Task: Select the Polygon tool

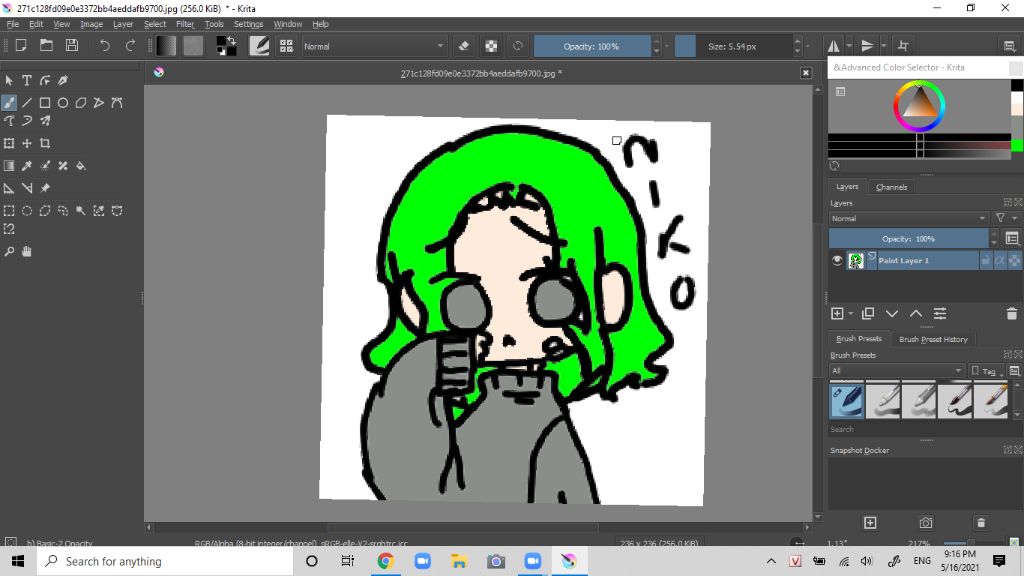Action: pyautogui.click(x=80, y=103)
